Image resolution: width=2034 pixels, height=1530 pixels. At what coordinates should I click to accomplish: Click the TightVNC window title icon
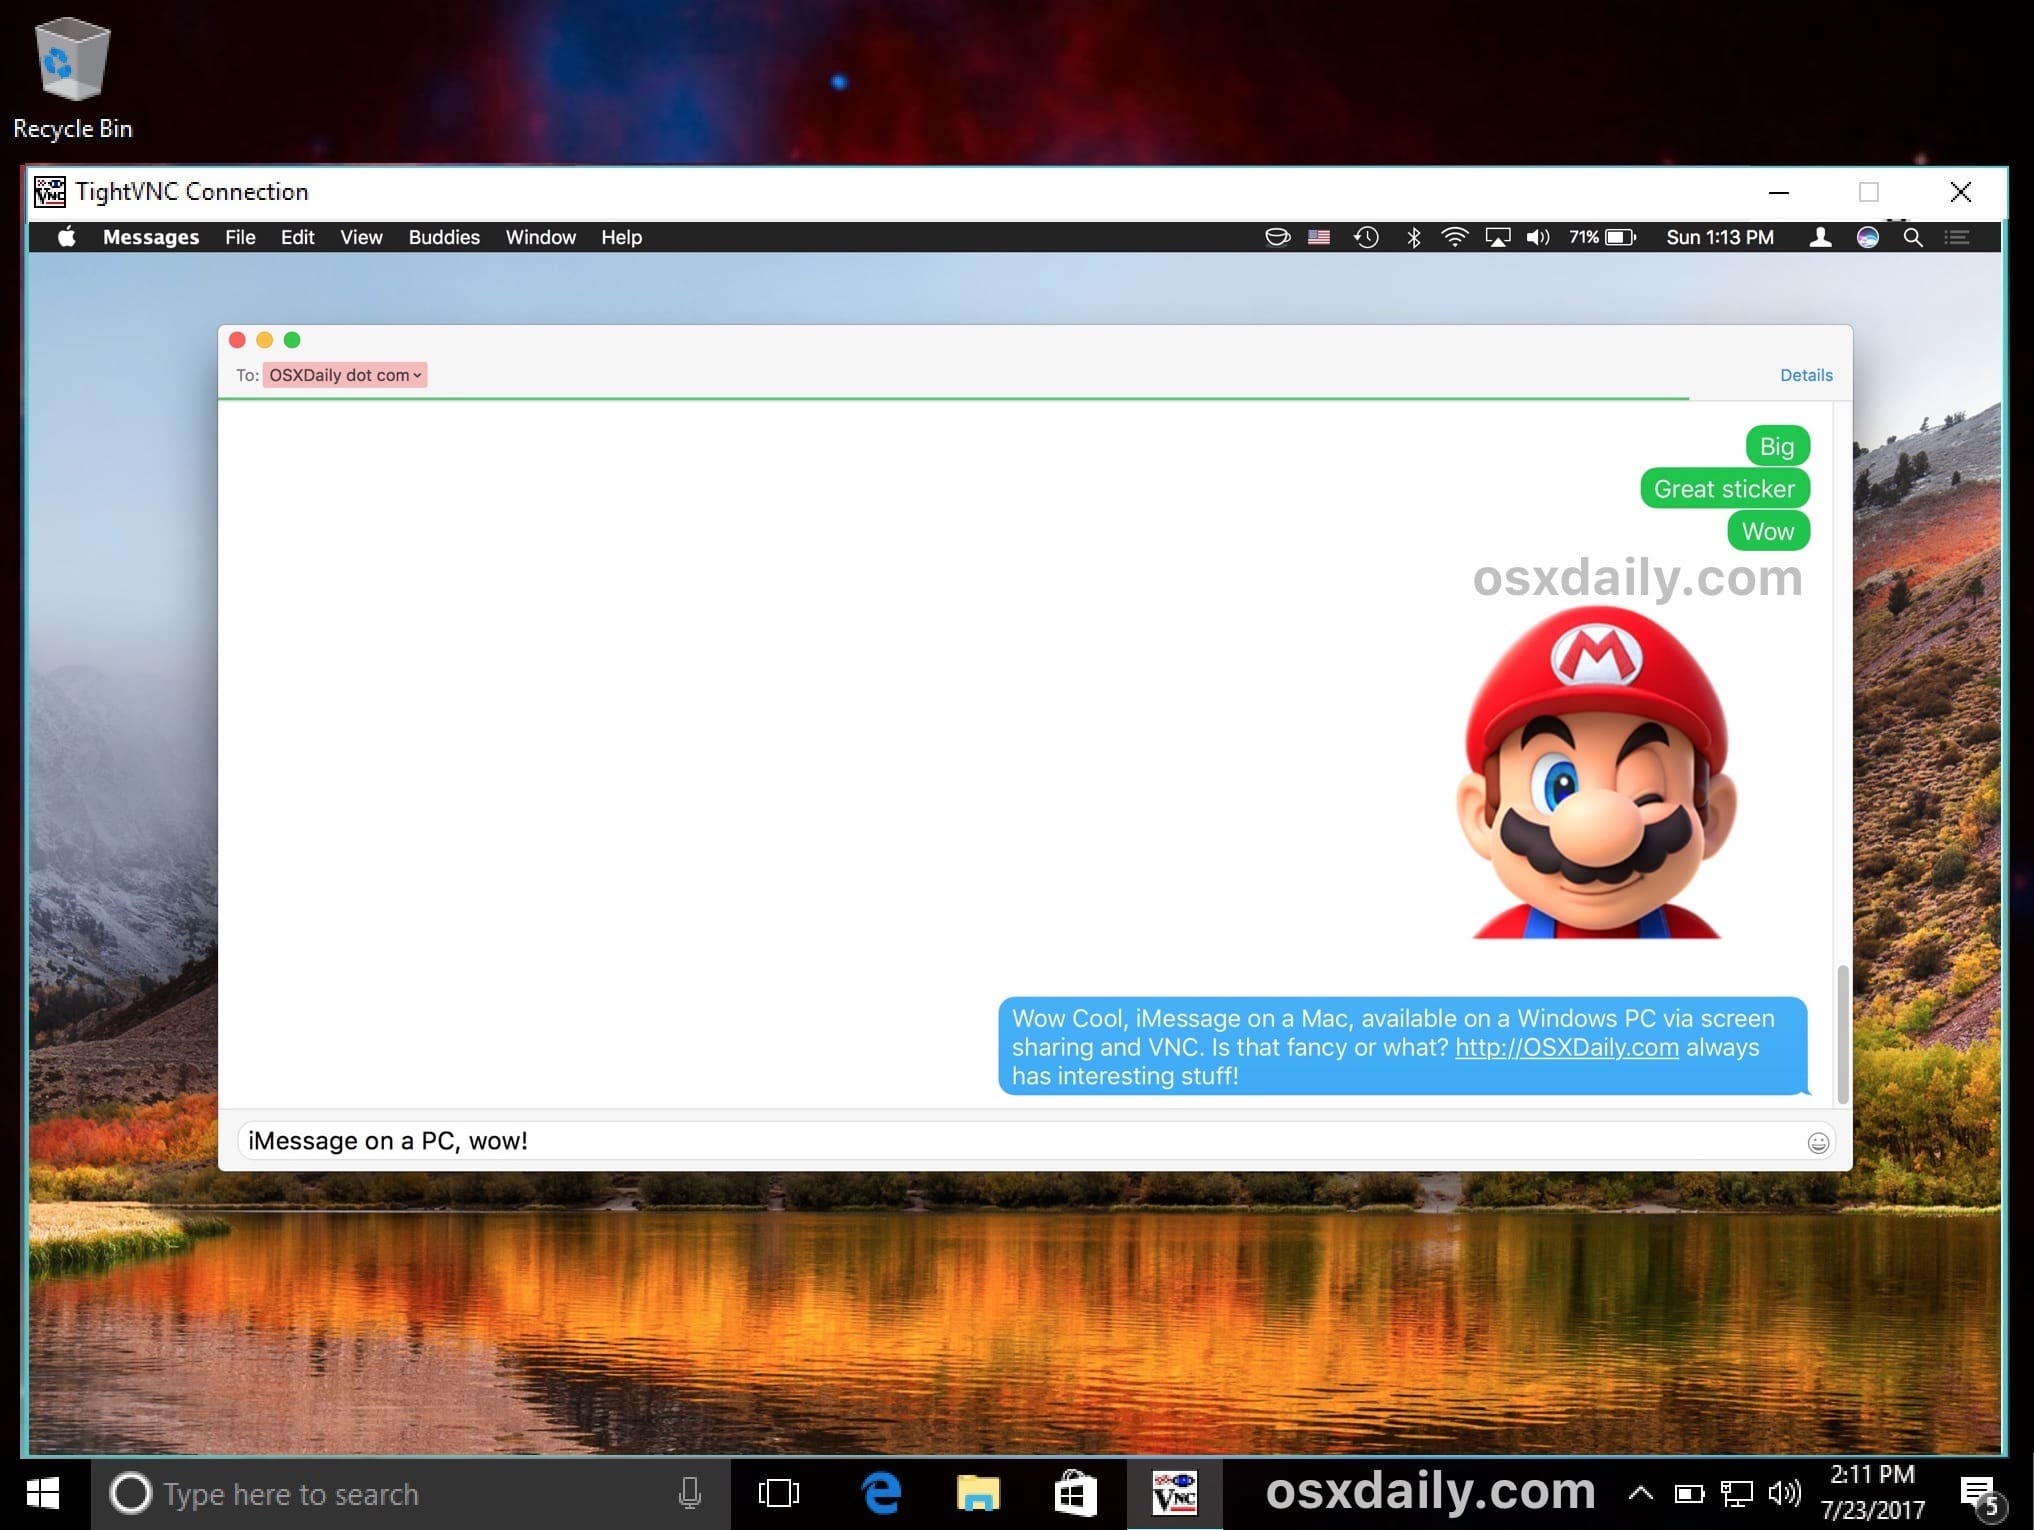[50, 191]
